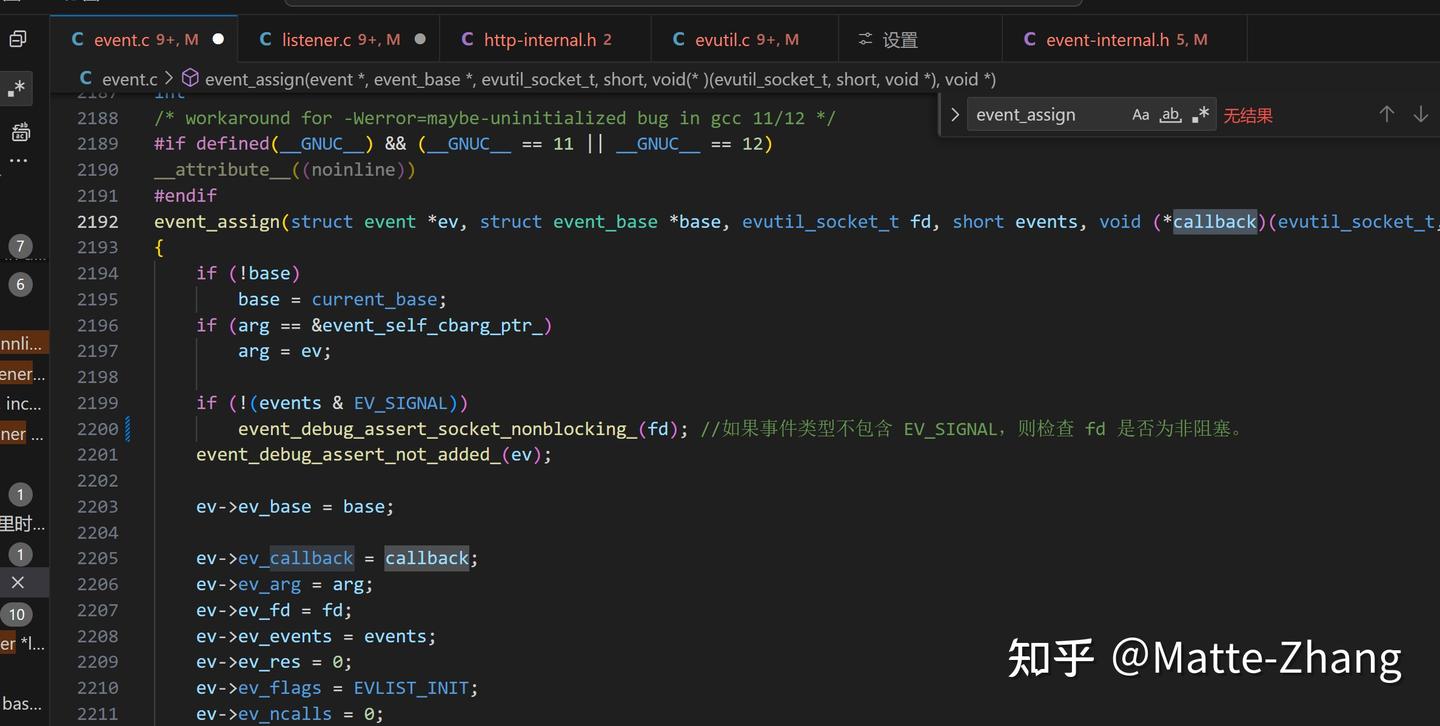Image resolution: width=1440 pixels, height=726 pixels.
Task: Enable regex (.*) in the find widget
Action: tap(1201, 115)
